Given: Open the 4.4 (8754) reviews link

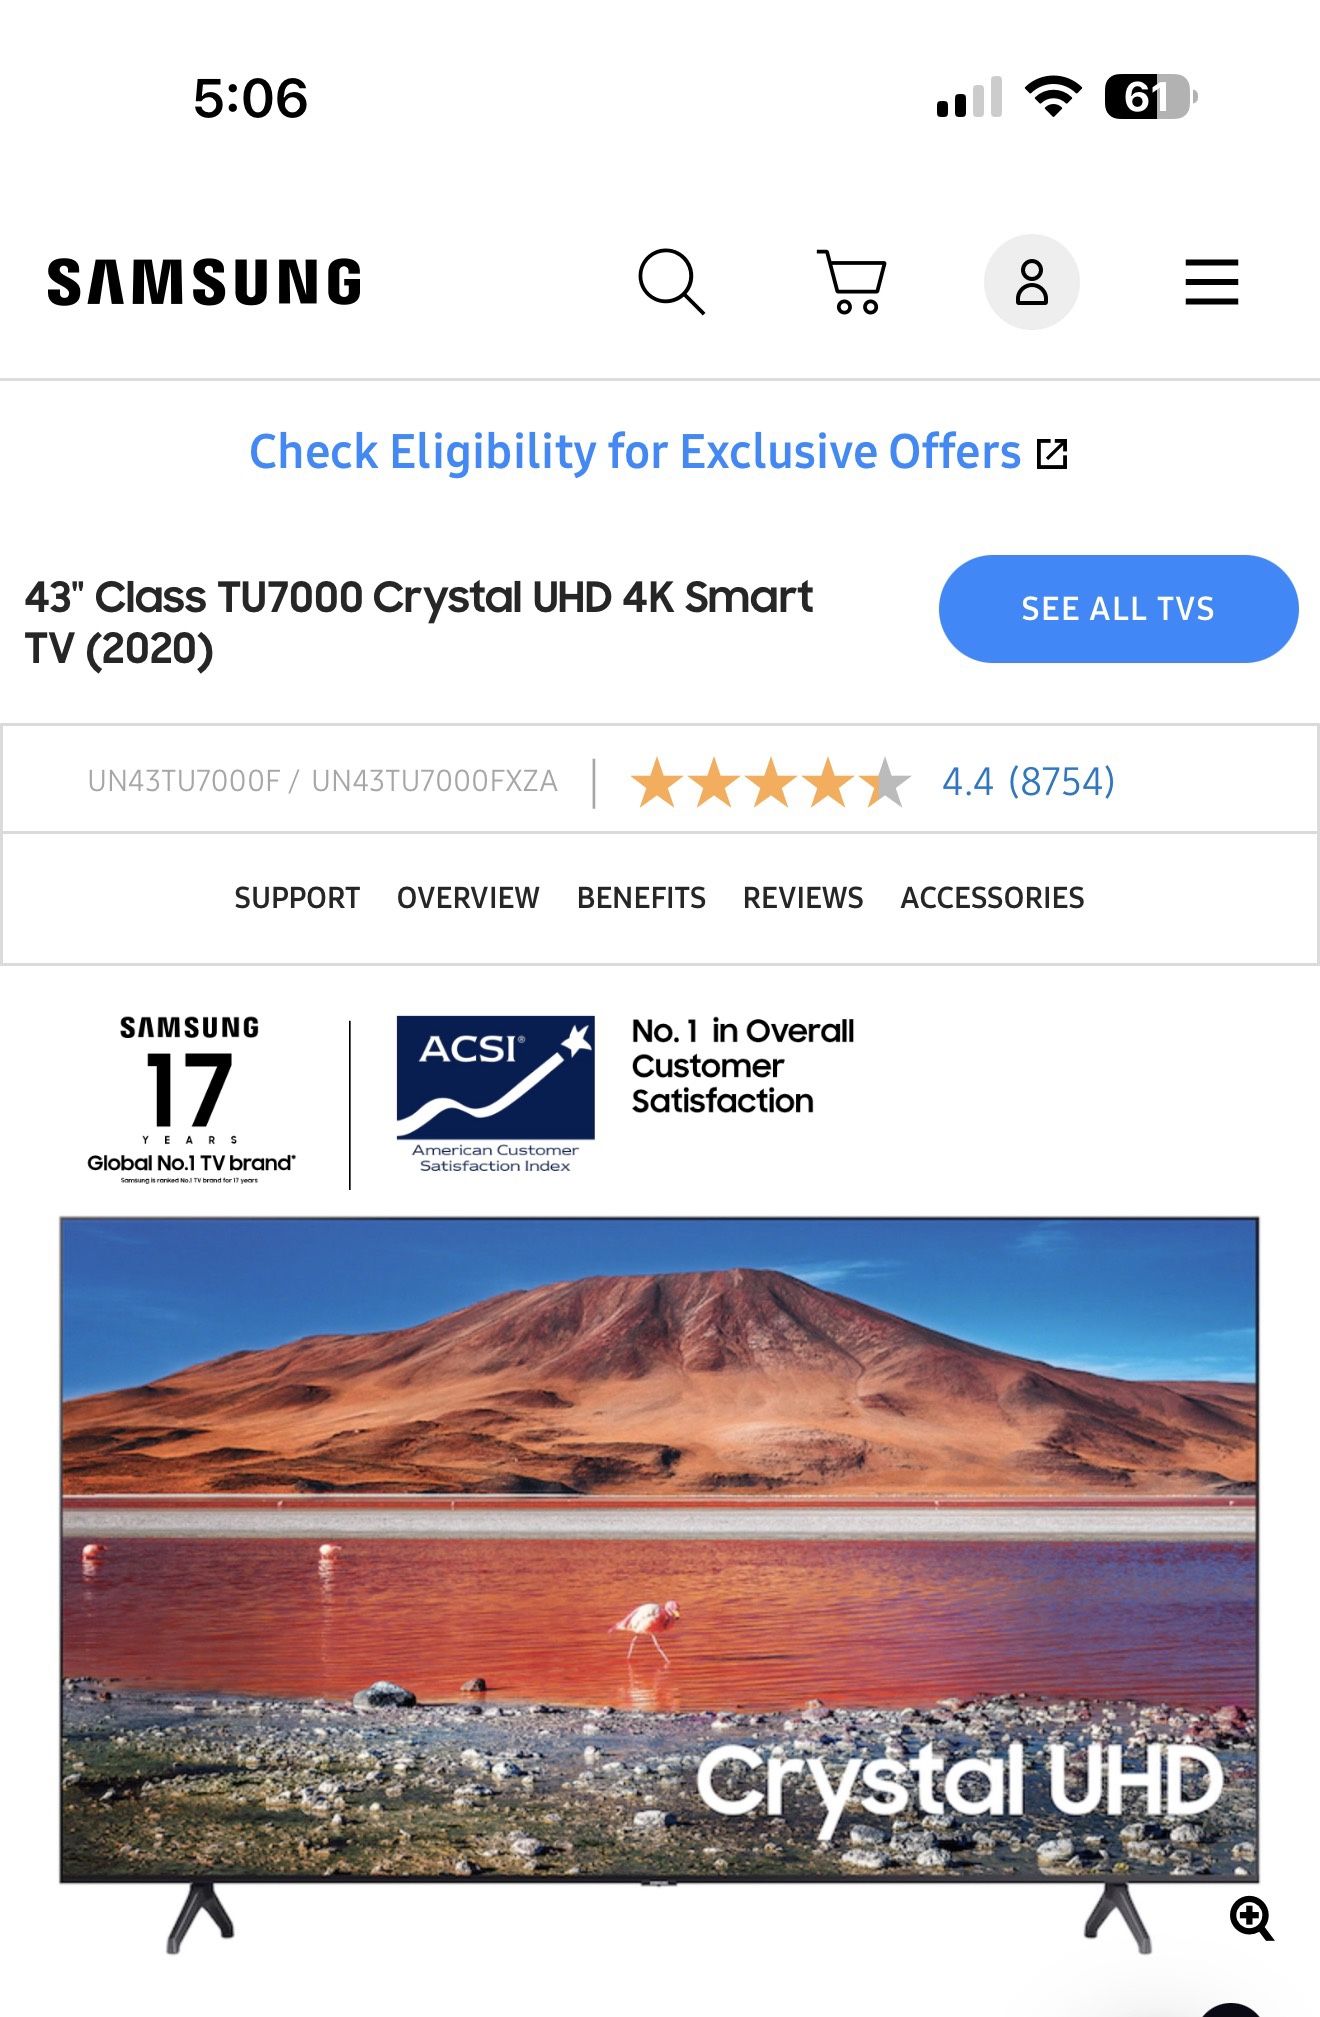Looking at the screenshot, I should (x=1028, y=782).
